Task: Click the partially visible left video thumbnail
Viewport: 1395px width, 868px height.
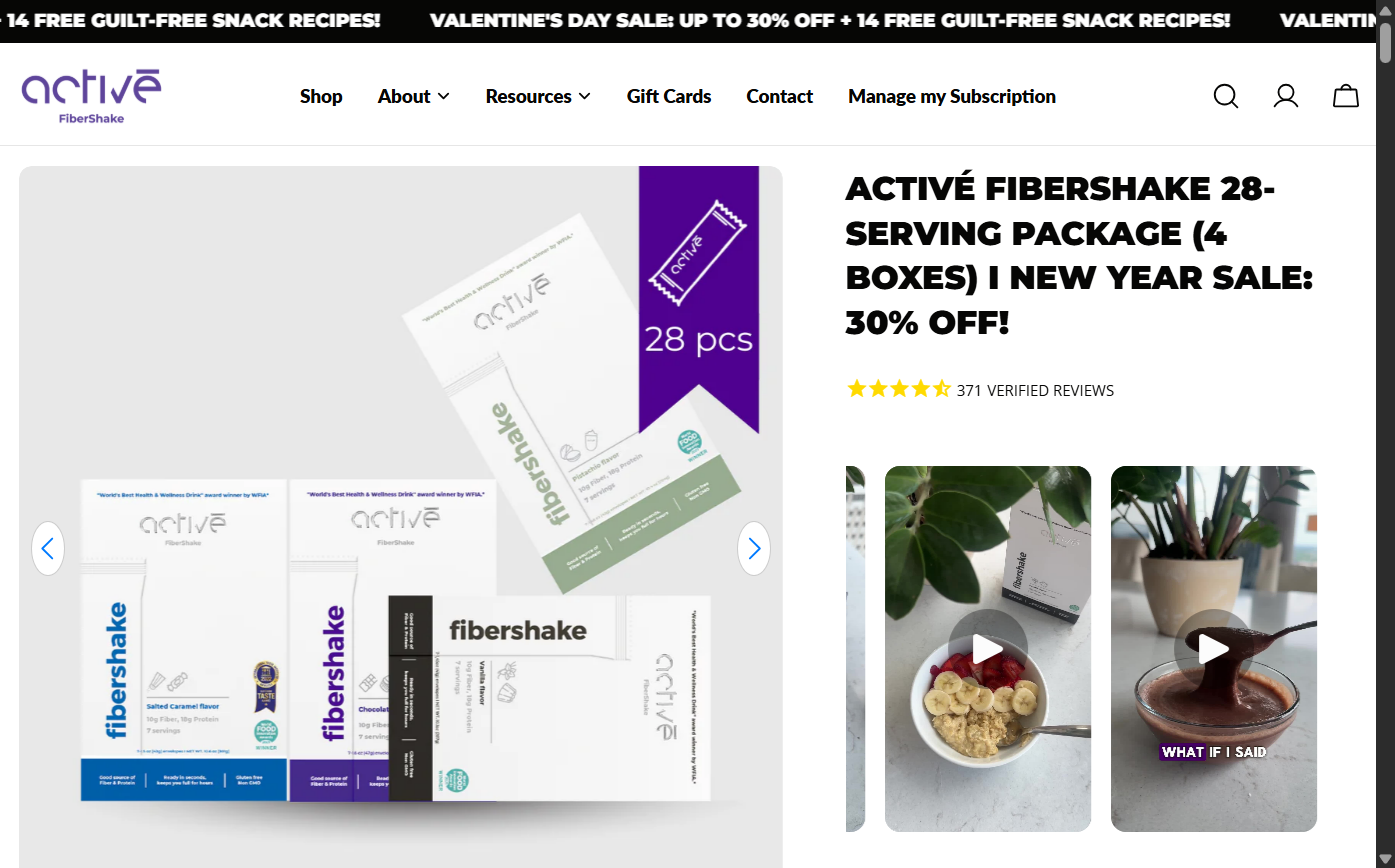Action: pyautogui.click(x=855, y=649)
